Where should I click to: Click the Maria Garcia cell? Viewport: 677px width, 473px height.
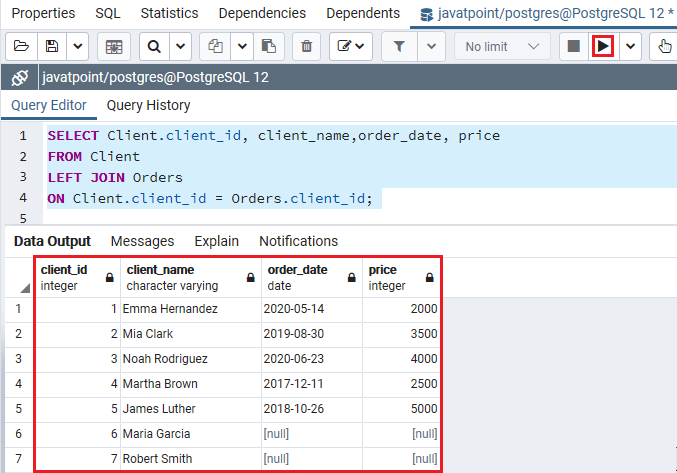191,434
